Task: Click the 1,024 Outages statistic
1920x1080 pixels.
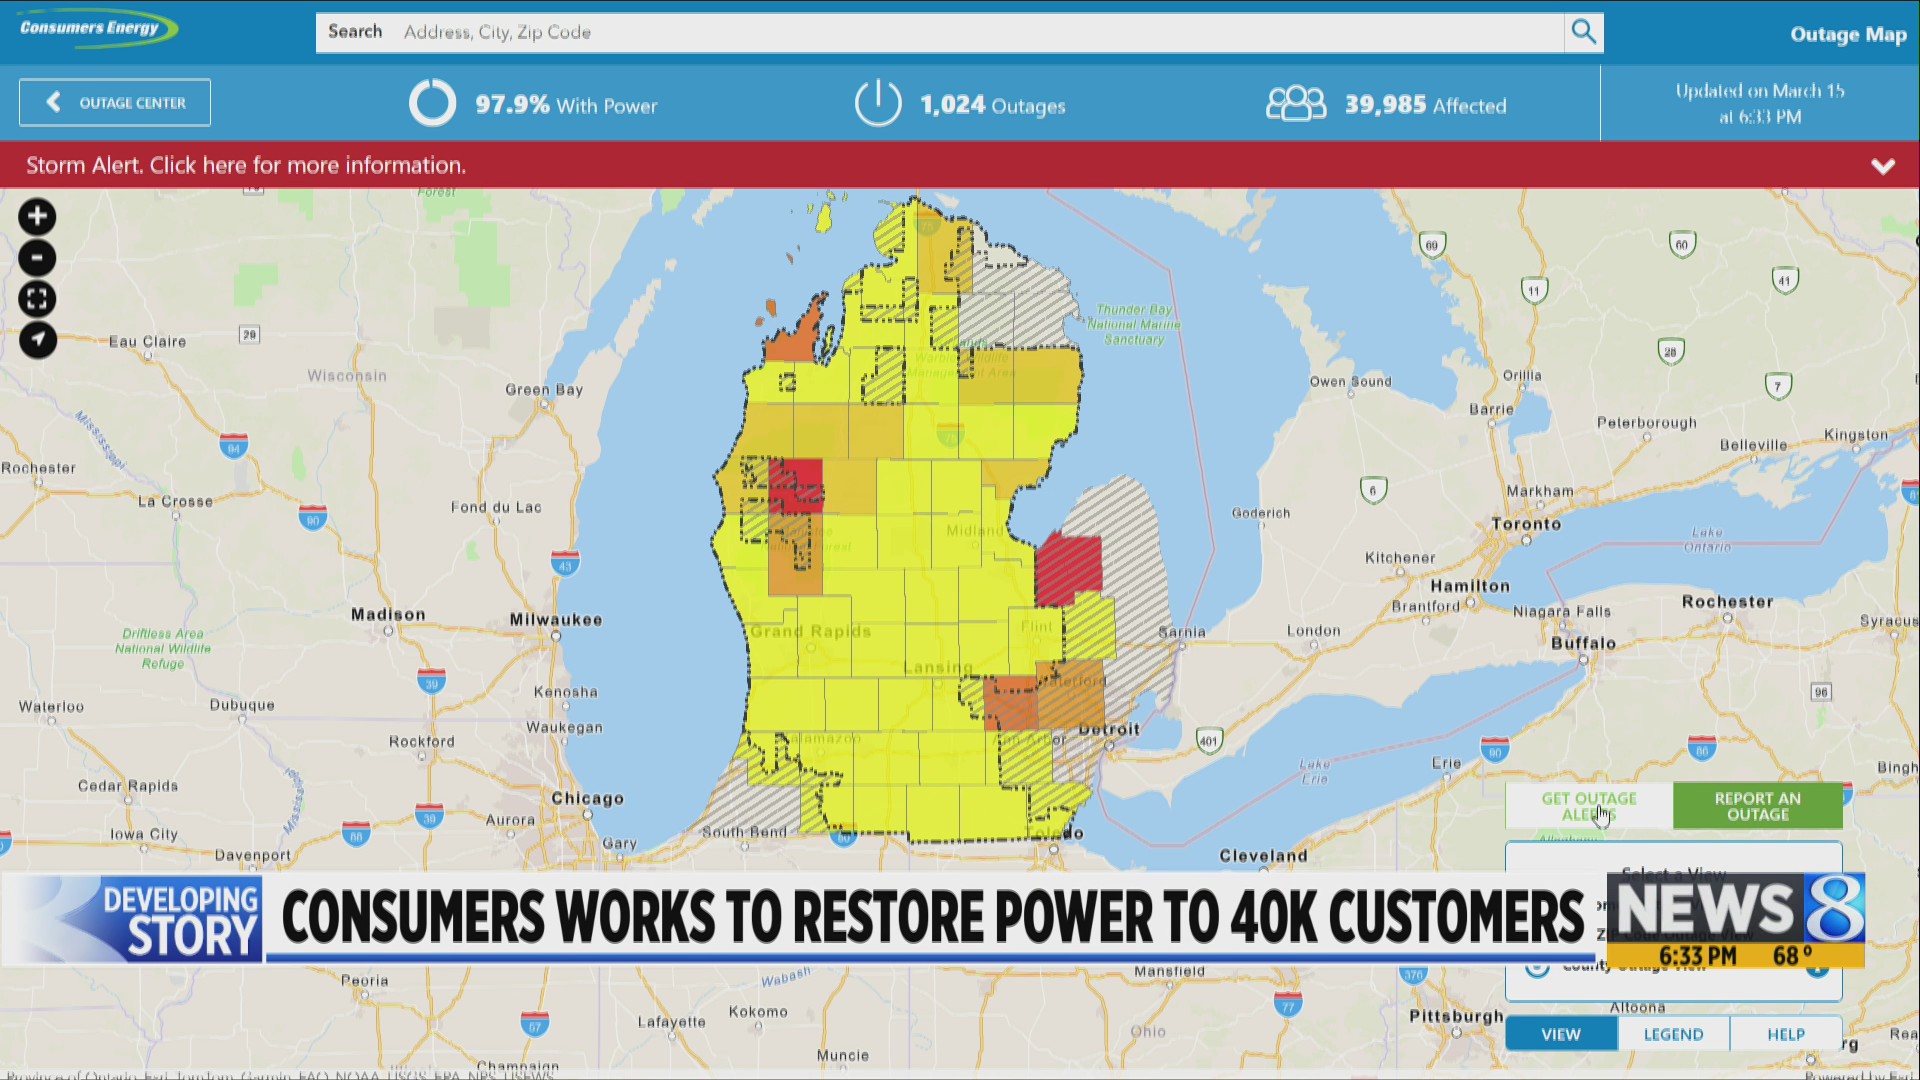Action: pyautogui.click(x=992, y=105)
